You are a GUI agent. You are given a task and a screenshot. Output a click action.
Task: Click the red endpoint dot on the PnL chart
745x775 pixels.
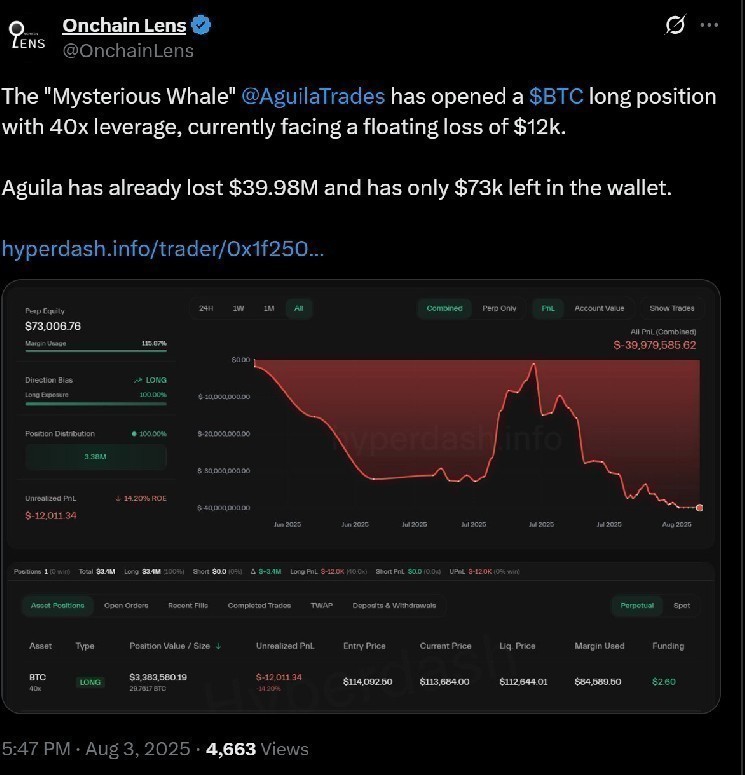tap(699, 508)
